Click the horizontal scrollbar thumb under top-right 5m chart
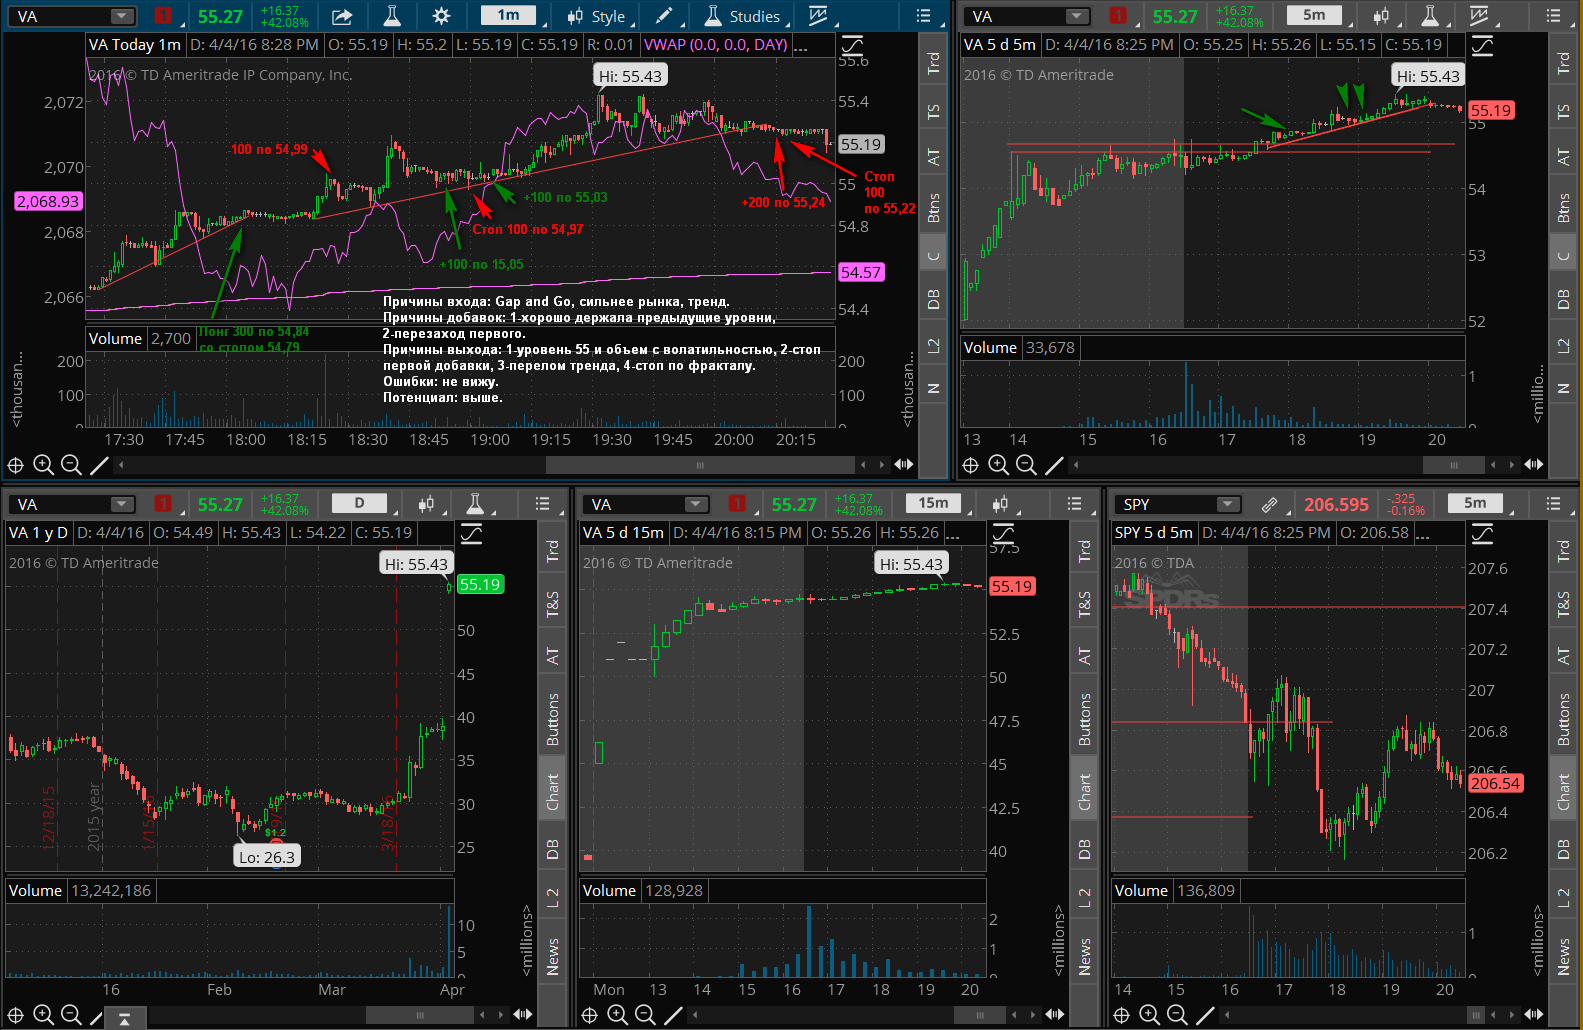This screenshot has width=1583, height=1030. (1453, 465)
